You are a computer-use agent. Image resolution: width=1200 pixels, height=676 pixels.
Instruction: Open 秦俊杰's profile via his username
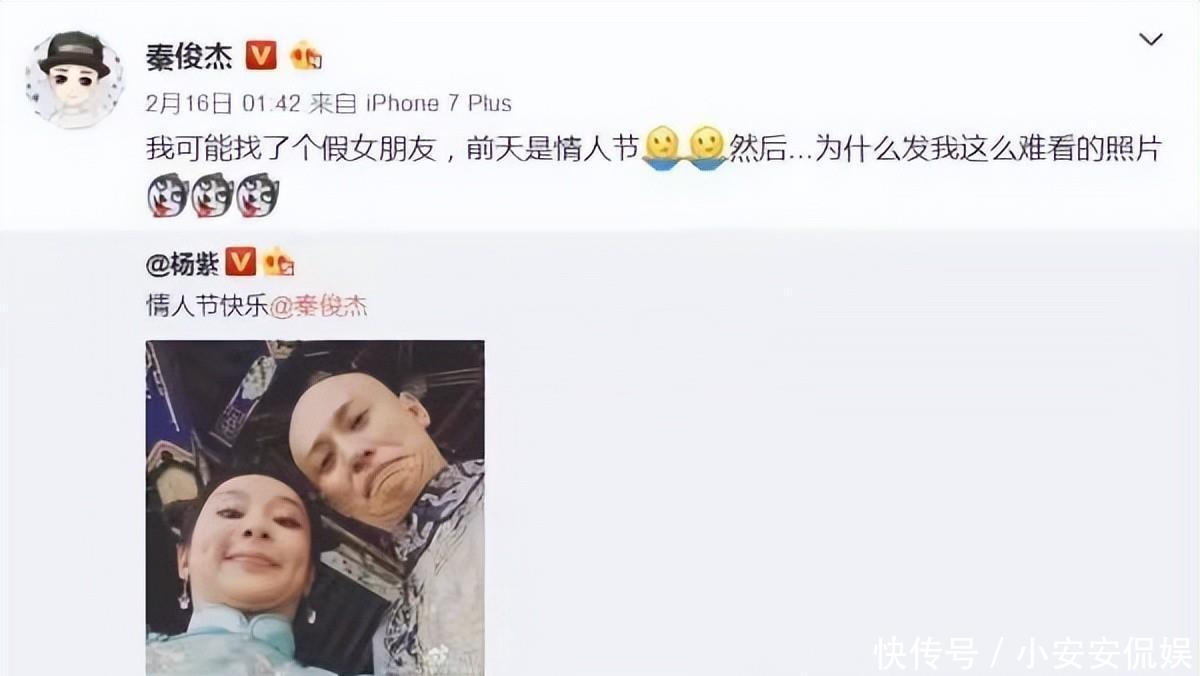(x=189, y=56)
